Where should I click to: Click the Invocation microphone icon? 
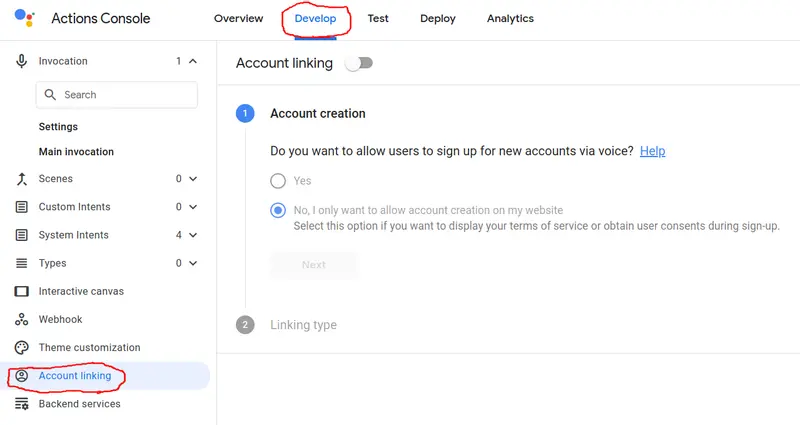pos(21,61)
